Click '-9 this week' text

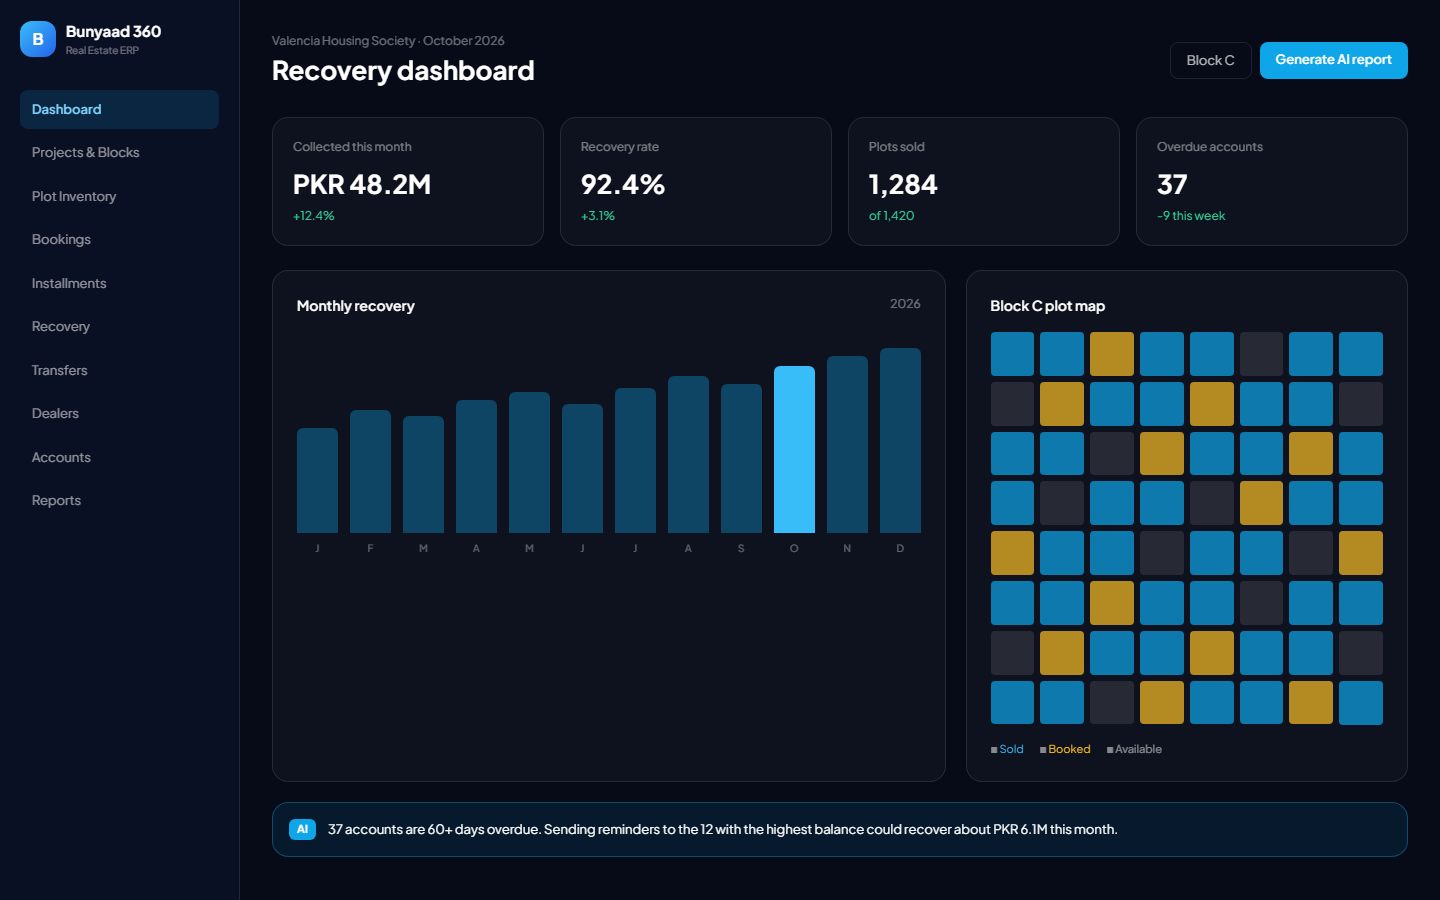tap(1191, 216)
